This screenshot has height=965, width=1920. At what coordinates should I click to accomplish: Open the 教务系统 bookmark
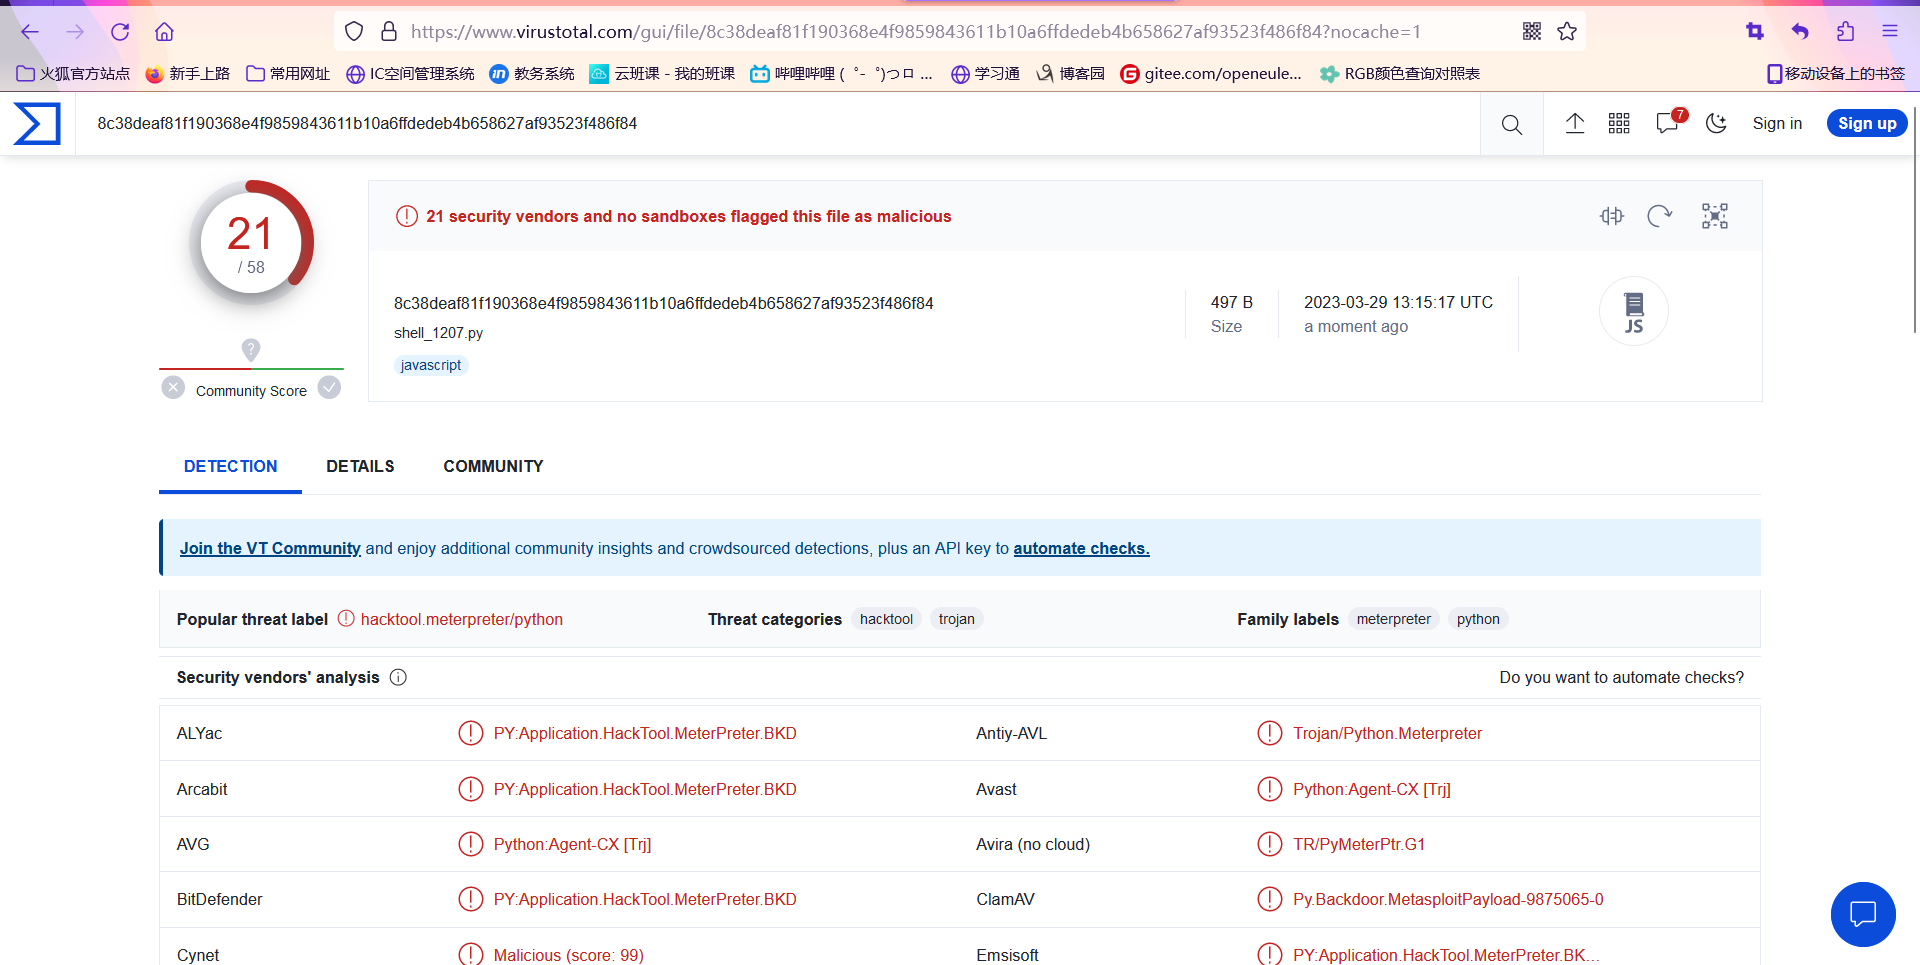[532, 73]
